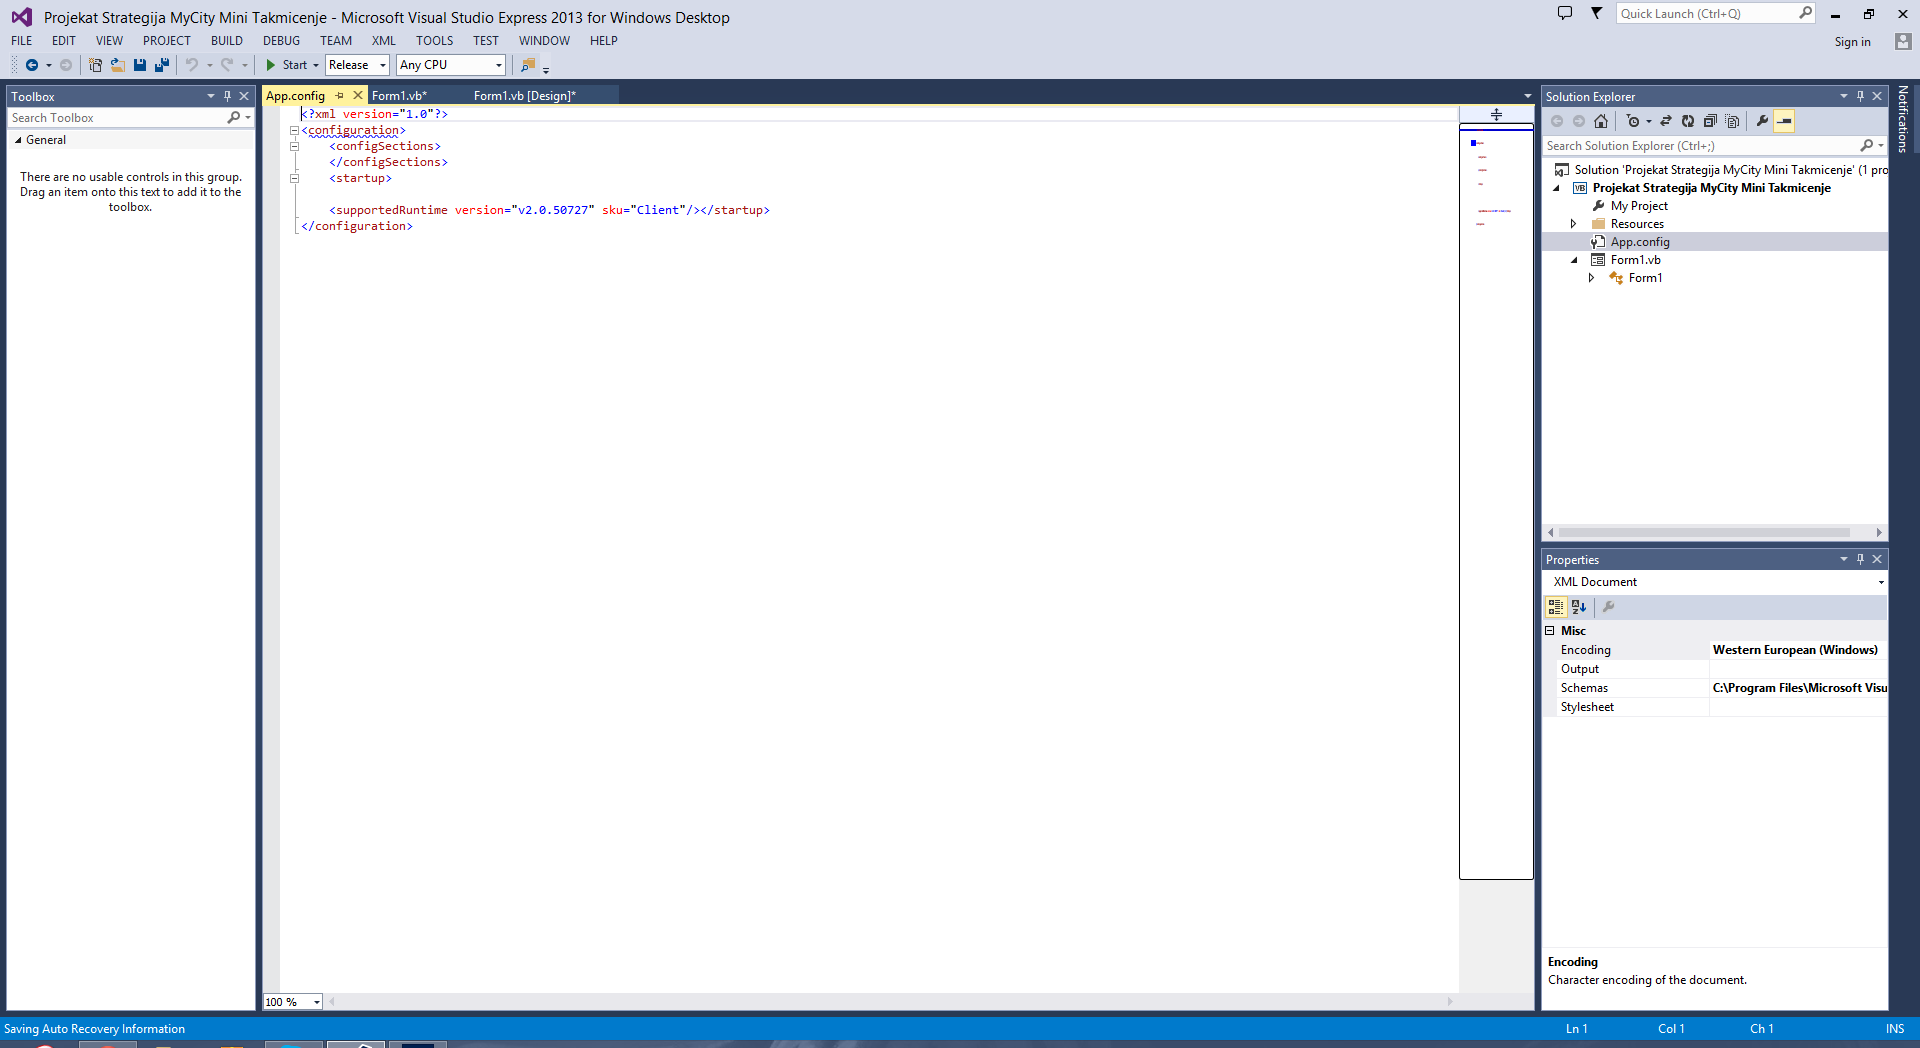Click the Find in Files toolbar icon

[528, 65]
